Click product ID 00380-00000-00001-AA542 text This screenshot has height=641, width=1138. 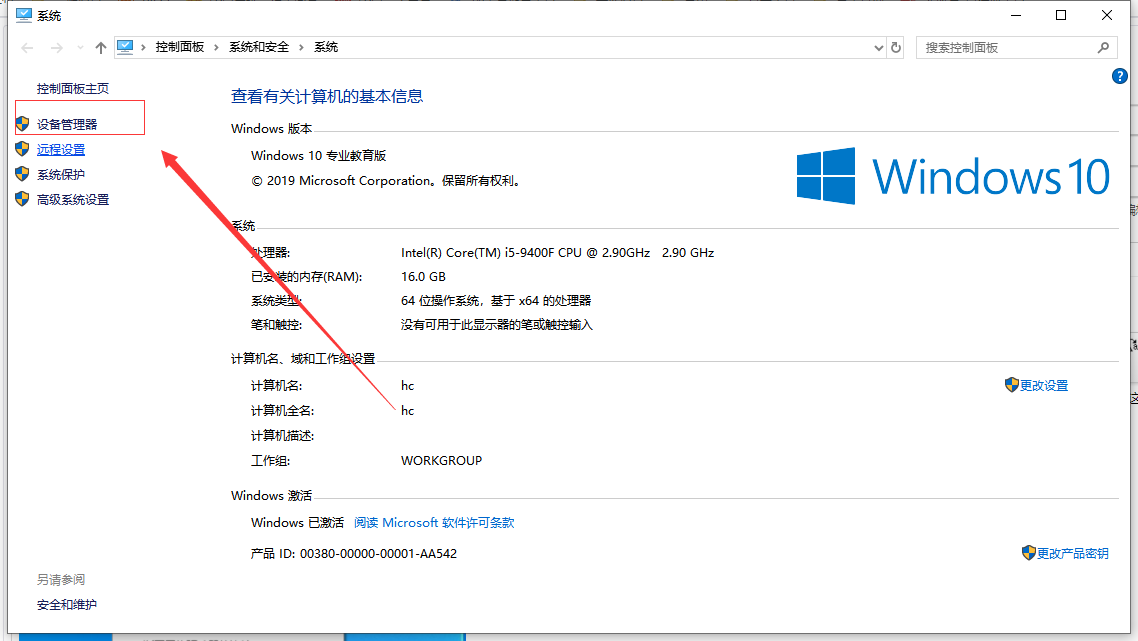[378, 553]
